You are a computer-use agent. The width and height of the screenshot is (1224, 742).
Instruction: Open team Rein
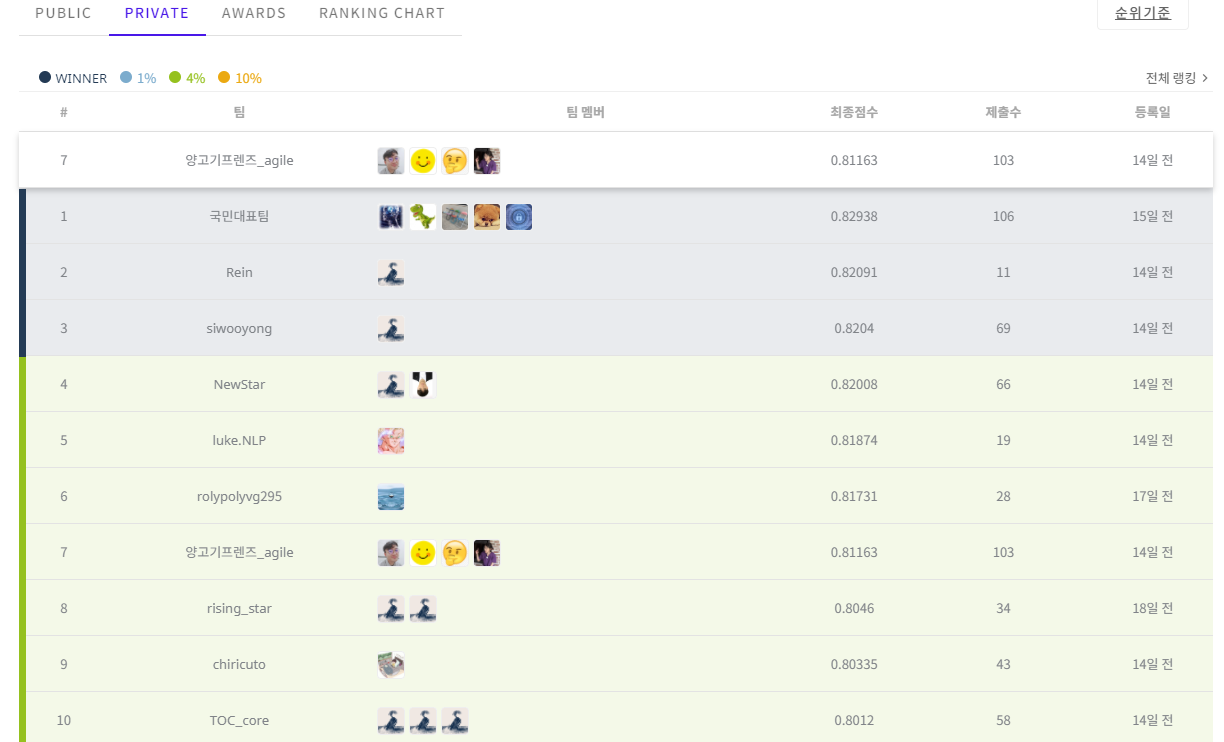239,272
